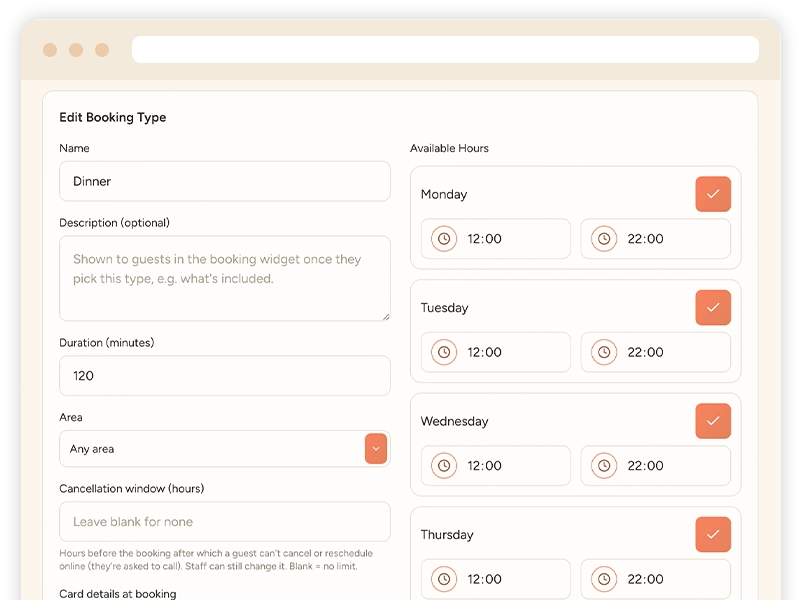Open the Area dropdown arrow

(376, 448)
